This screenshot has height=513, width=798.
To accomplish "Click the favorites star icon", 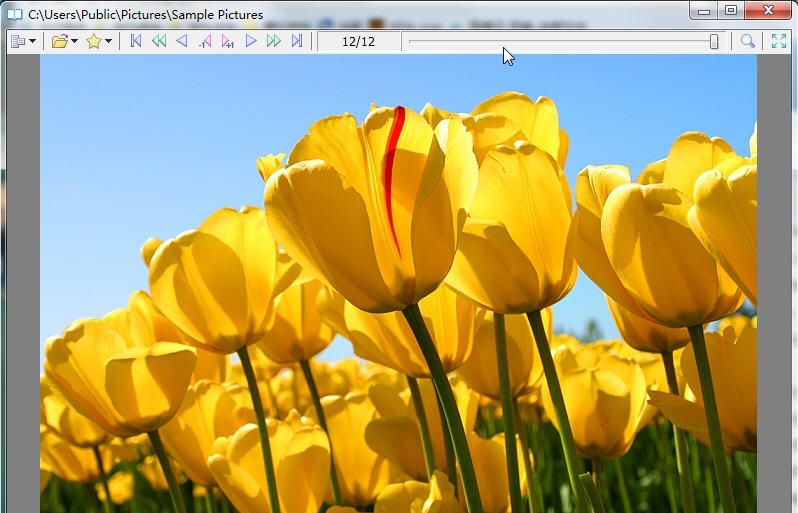I will [x=93, y=41].
